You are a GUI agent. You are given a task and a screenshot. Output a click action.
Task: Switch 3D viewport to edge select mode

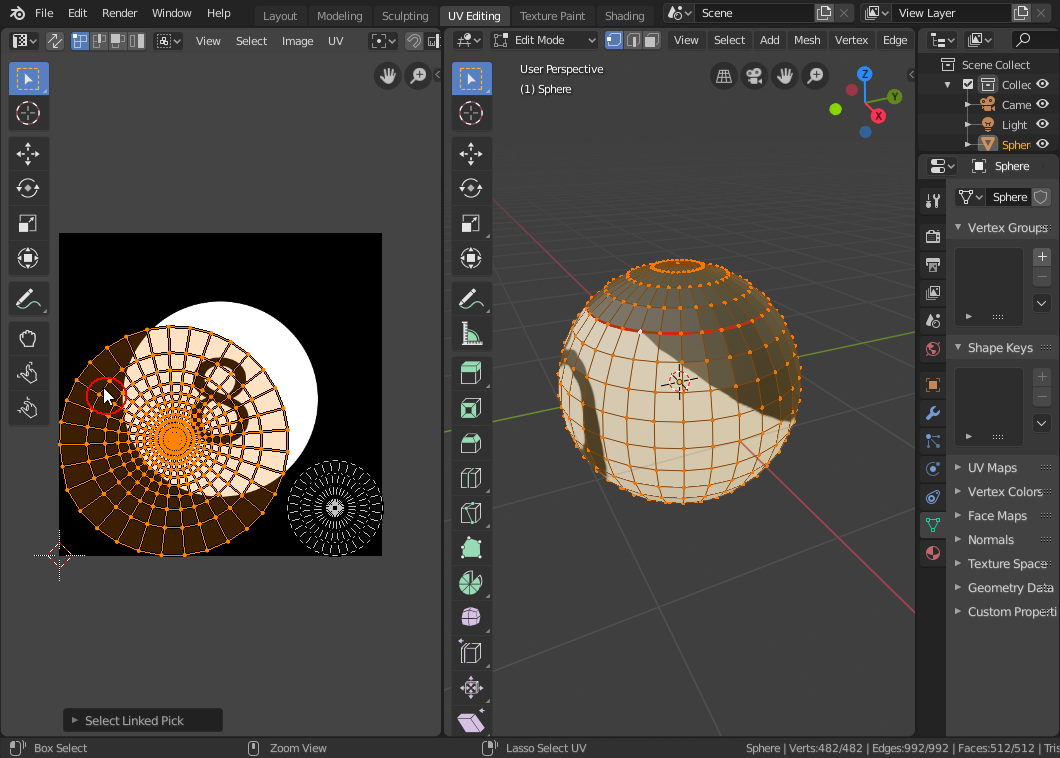(x=633, y=40)
